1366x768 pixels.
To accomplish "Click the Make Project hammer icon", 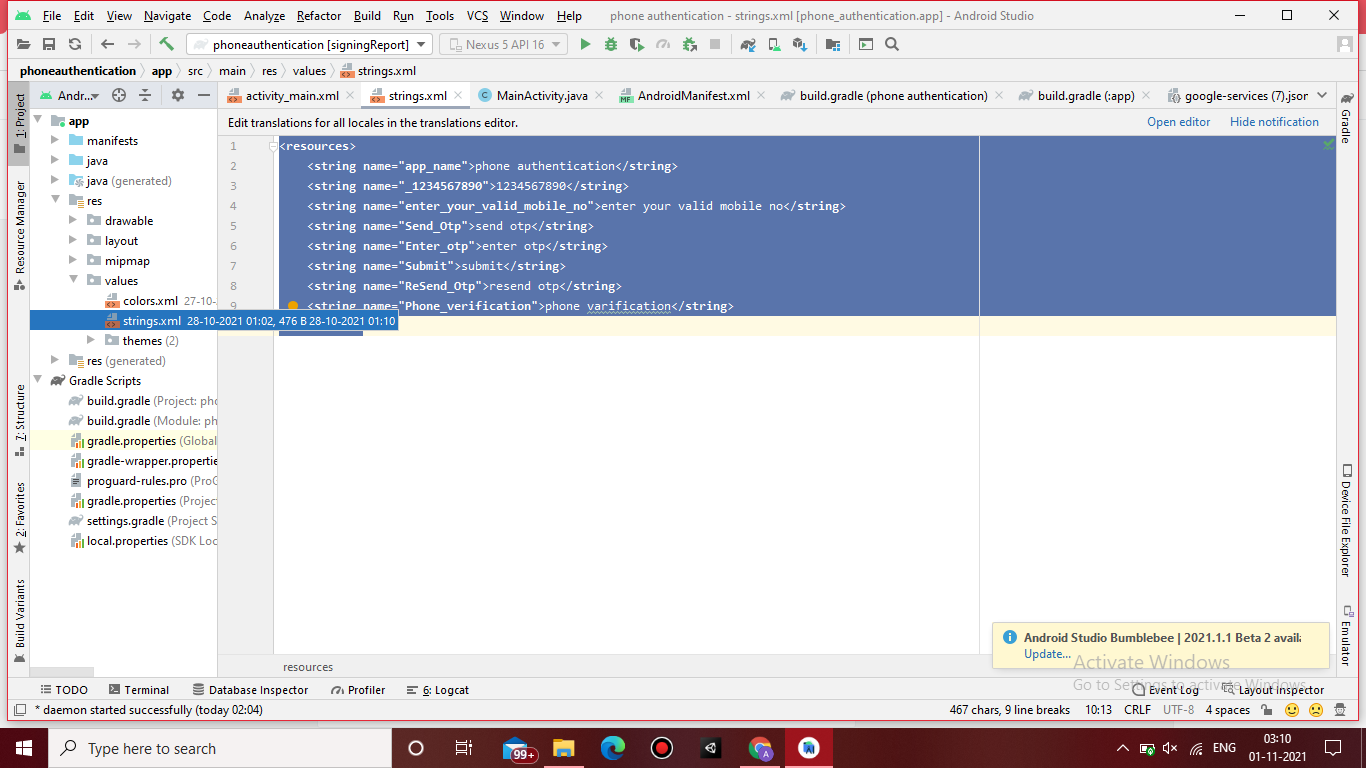I will click(167, 44).
